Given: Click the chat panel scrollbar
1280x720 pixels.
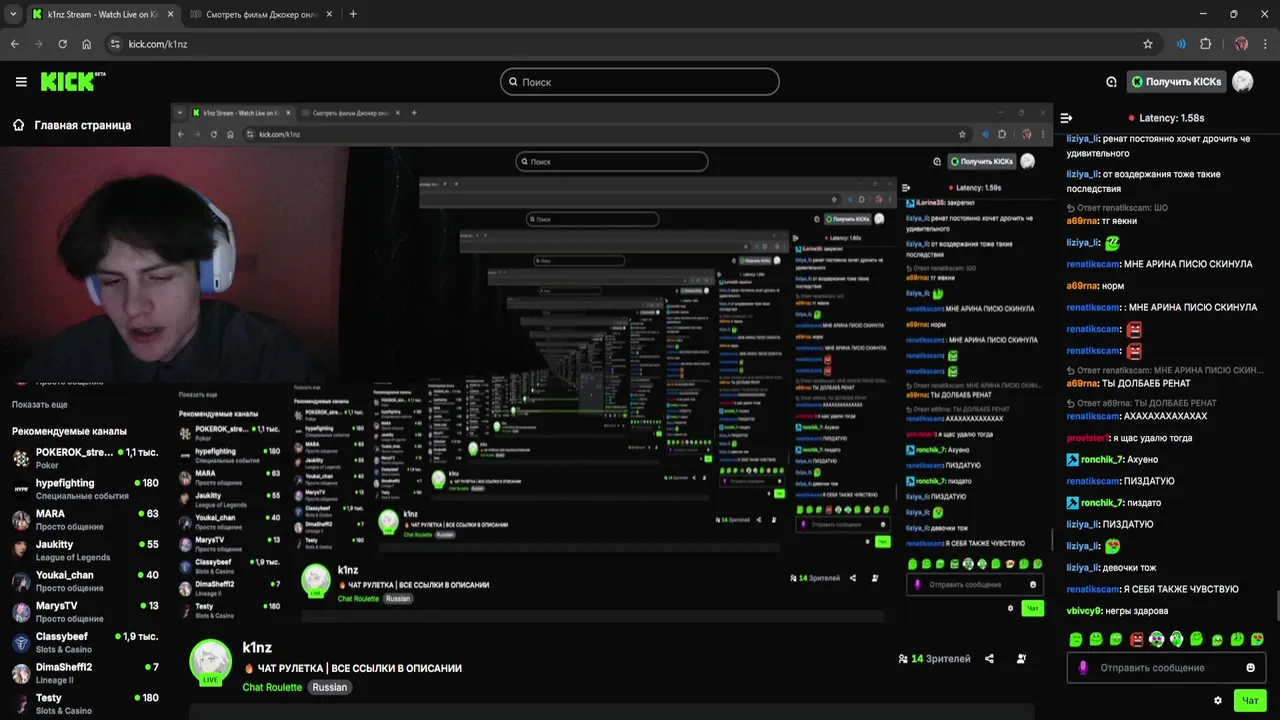Looking at the screenshot, I should pyautogui.click(x=1276, y=606).
